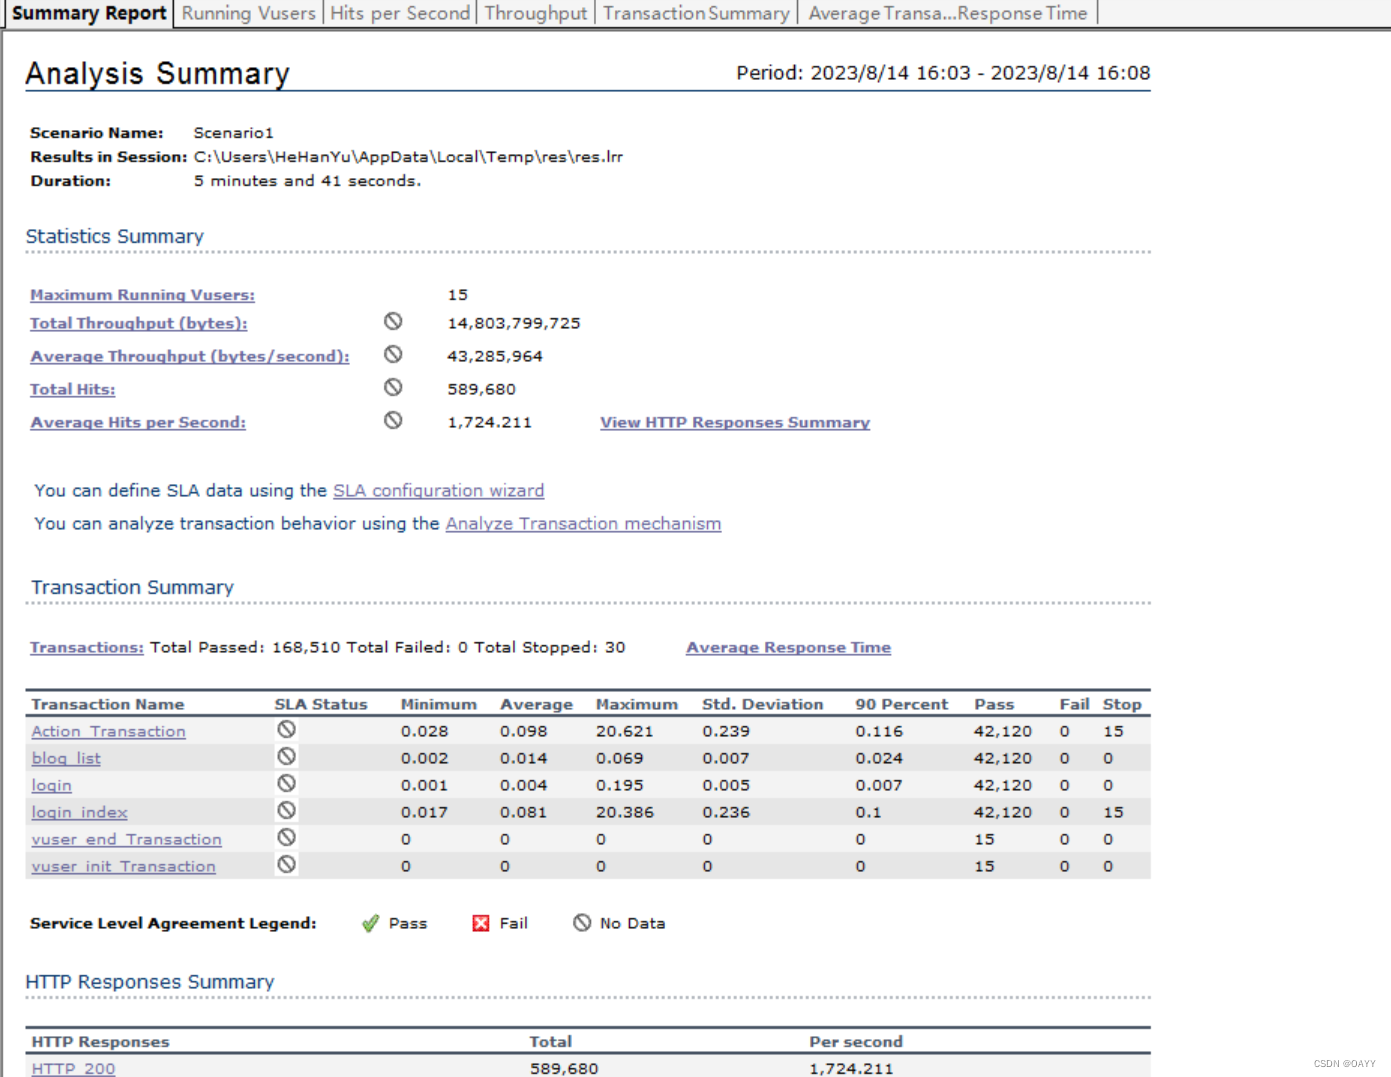Viewport: 1391px width, 1077px height.
Task: Click the HTTP Responses column header
Action: point(100,1041)
